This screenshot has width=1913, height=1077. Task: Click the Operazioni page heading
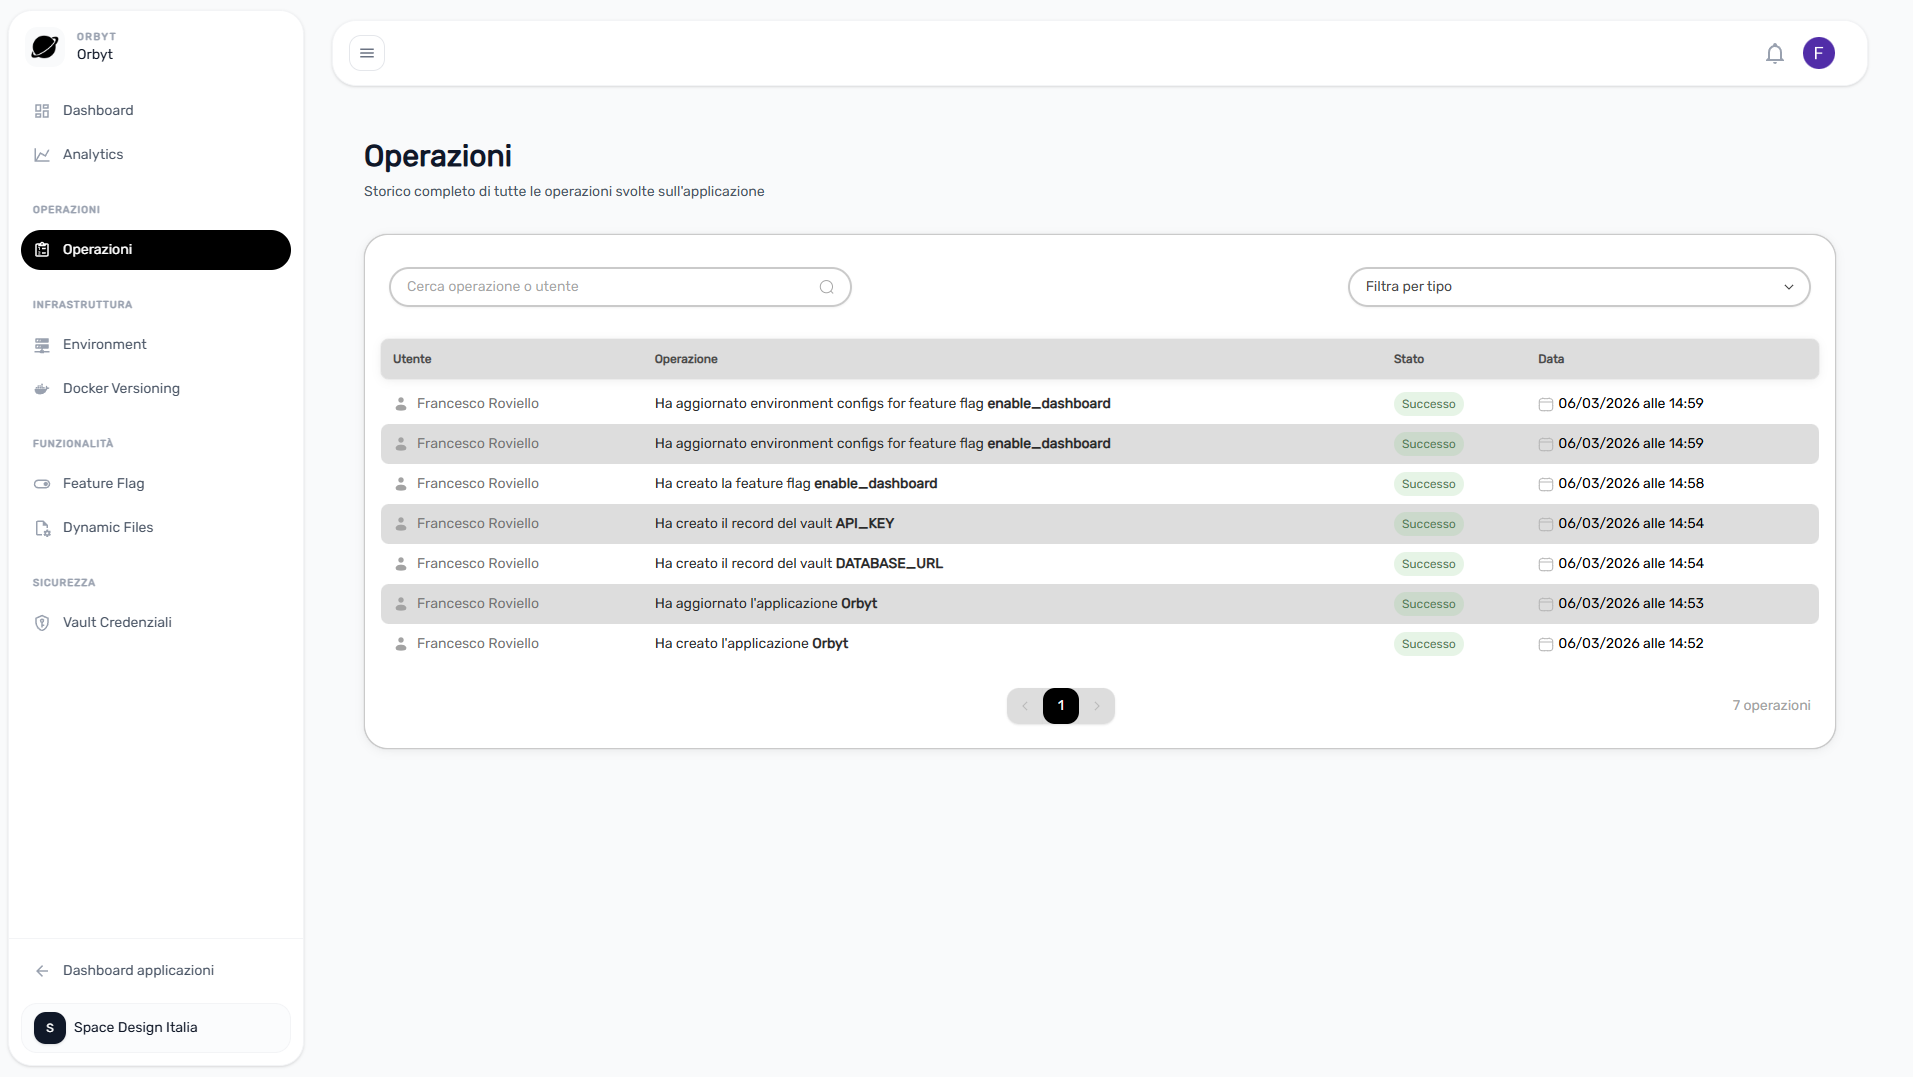click(438, 156)
